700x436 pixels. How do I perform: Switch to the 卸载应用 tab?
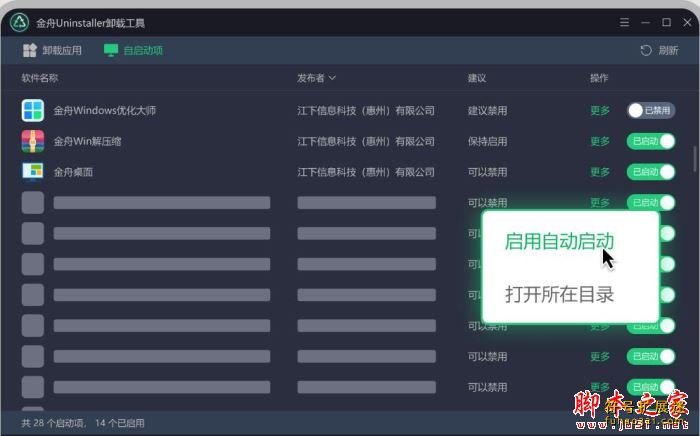coord(52,50)
